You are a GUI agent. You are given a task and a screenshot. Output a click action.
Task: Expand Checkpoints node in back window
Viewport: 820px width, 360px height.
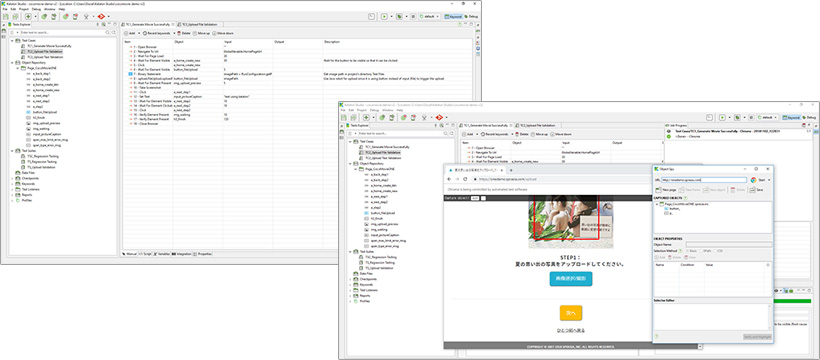(12, 178)
